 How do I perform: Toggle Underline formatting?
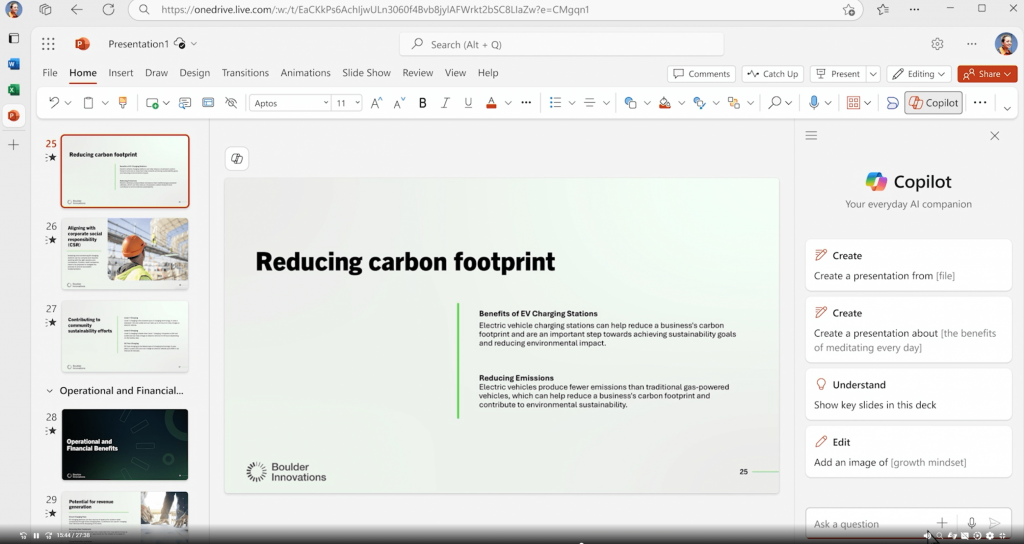(468, 103)
